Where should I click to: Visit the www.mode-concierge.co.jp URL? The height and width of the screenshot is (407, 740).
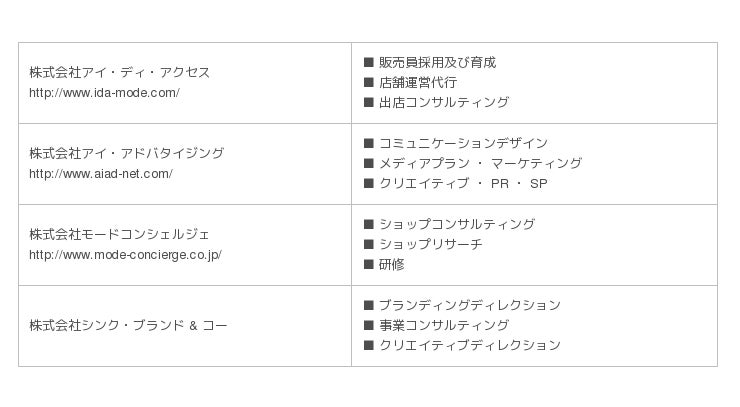[125, 255]
